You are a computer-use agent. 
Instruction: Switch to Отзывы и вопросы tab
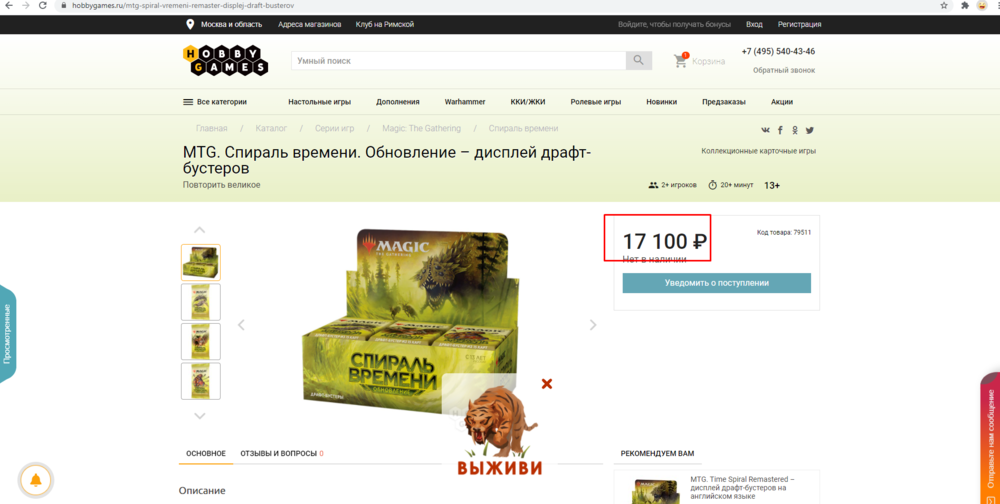(282, 454)
